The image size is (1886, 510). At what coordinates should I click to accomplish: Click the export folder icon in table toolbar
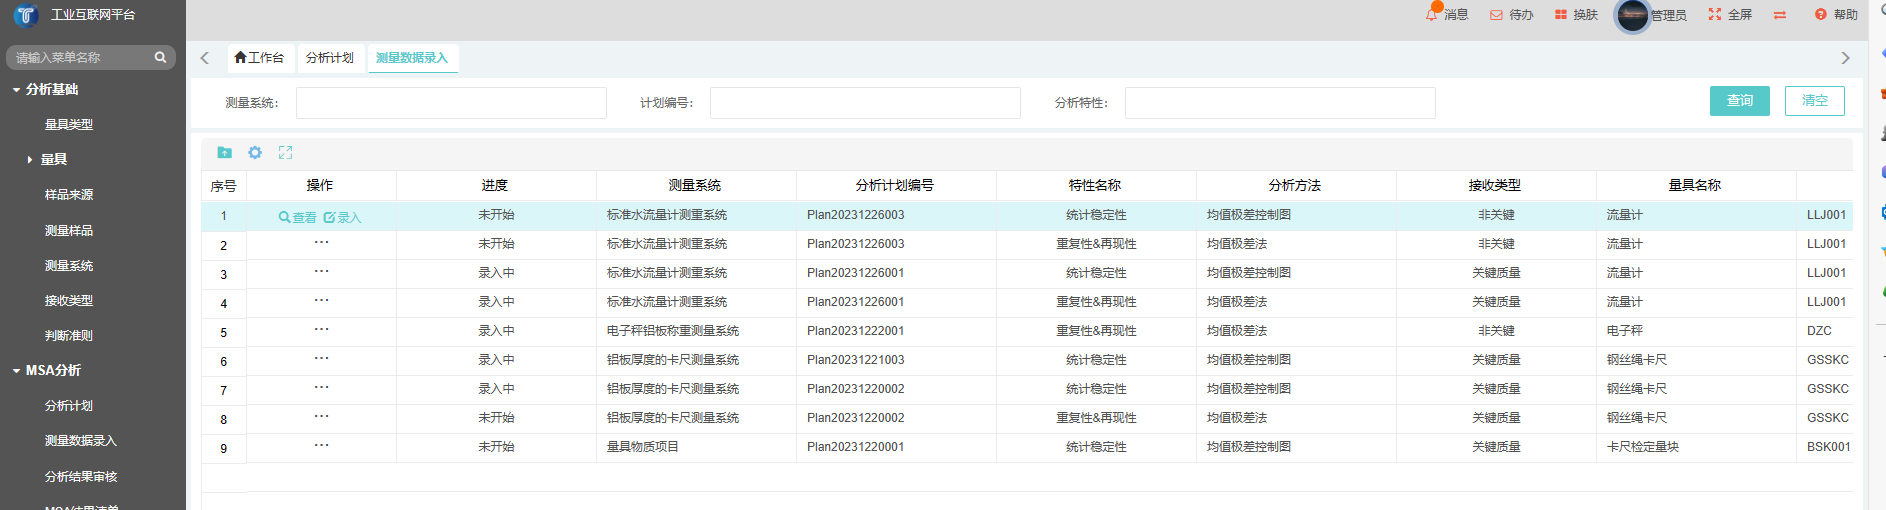coord(224,153)
